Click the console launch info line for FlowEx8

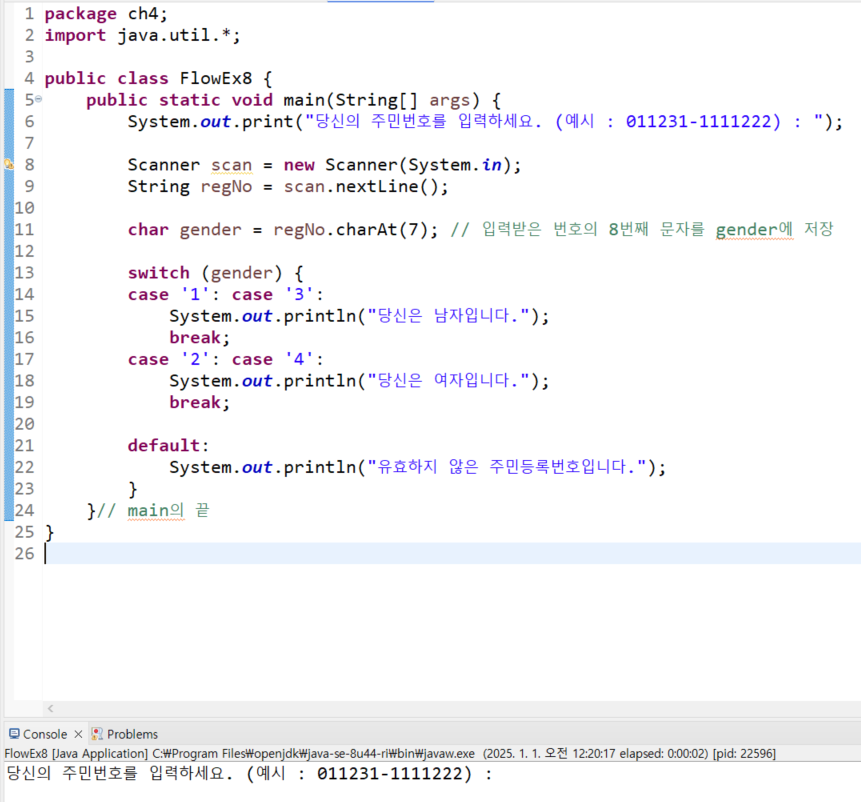tap(390, 754)
